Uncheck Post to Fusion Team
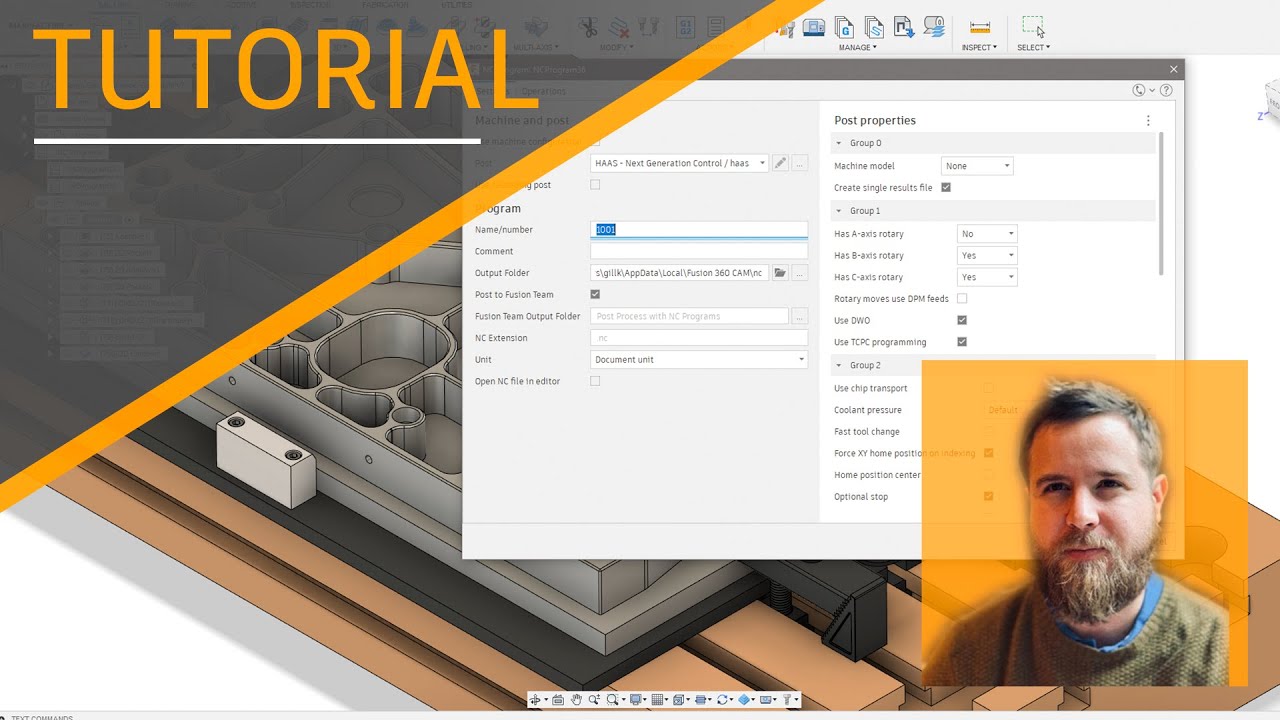Image resolution: width=1280 pixels, height=720 pixels. (x=595, y=295)
